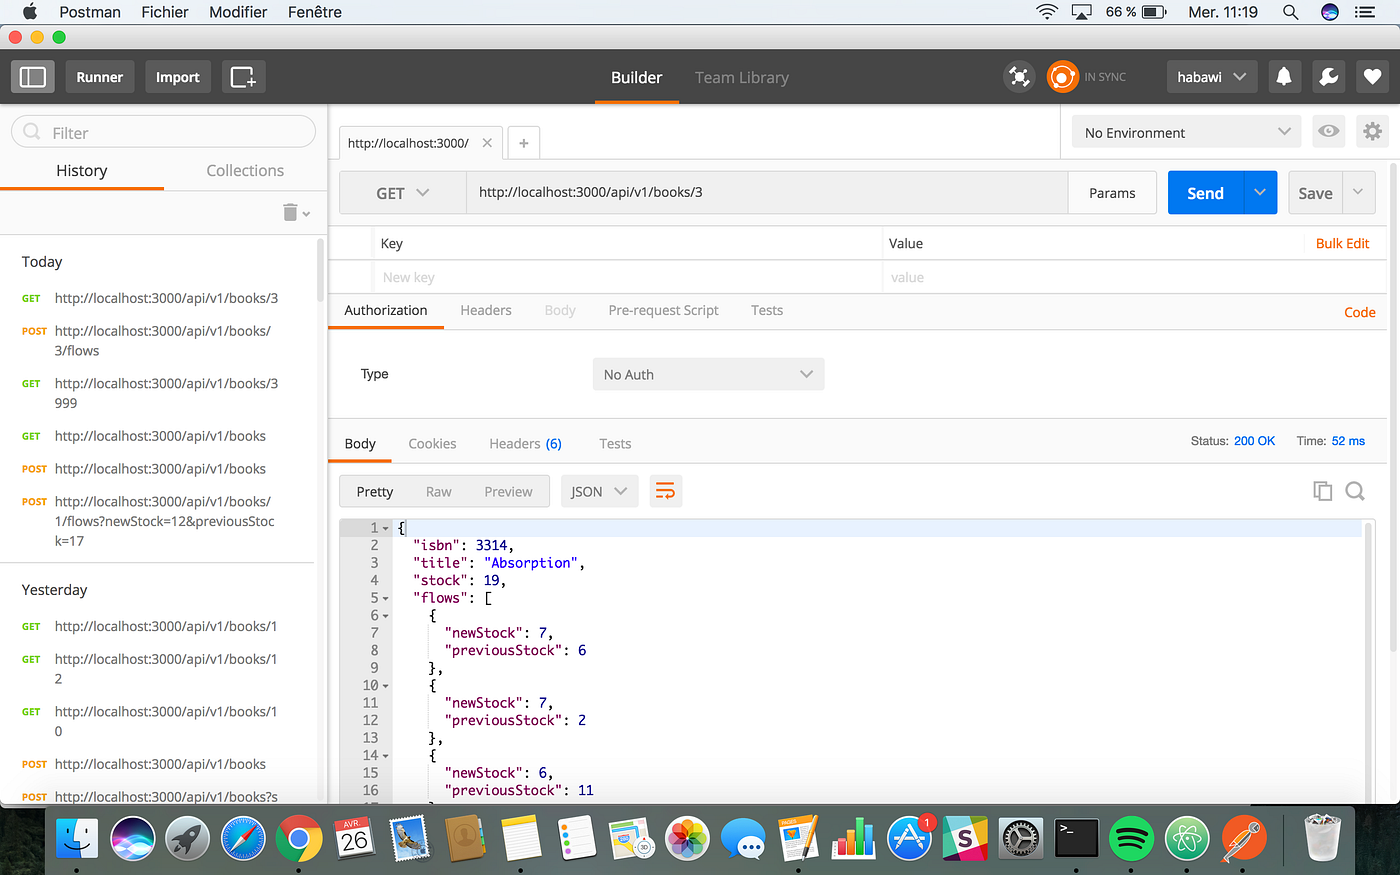This screenshot has width=1400, height=875.
Task: Open the GET method dropdown
Action: [403, 192]
